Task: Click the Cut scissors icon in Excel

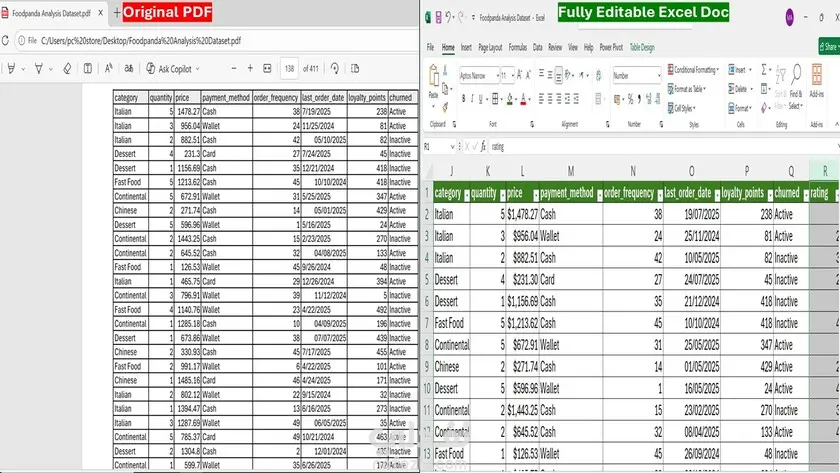Action: pos(445,70)
